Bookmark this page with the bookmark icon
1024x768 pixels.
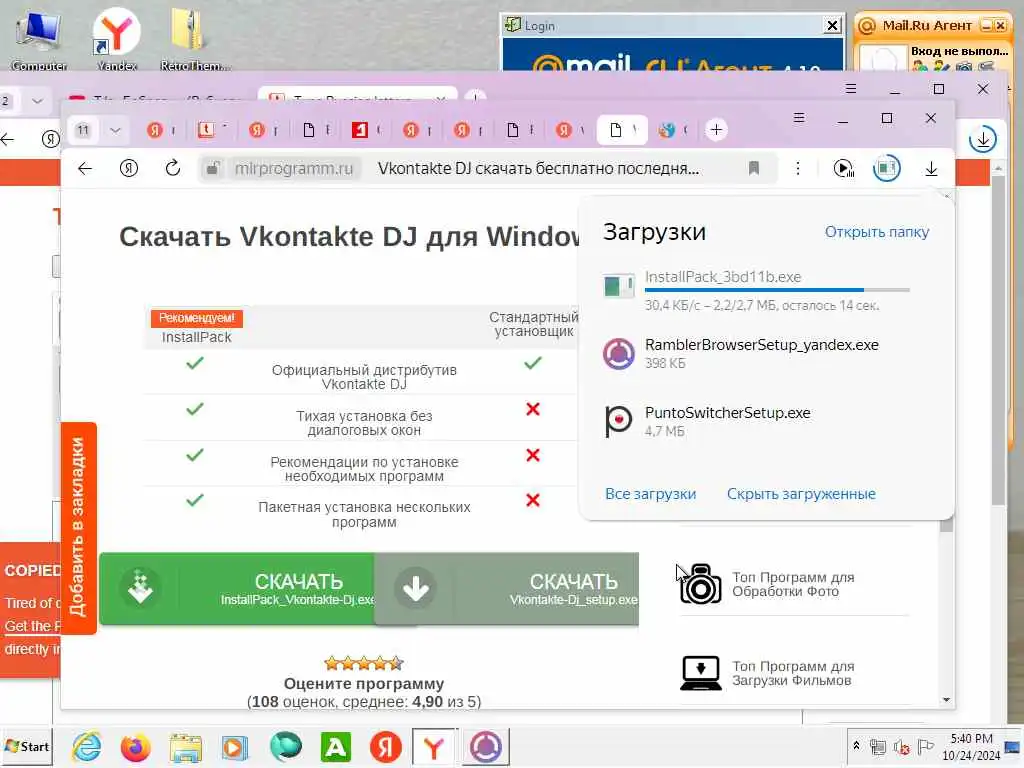[754, 168]
